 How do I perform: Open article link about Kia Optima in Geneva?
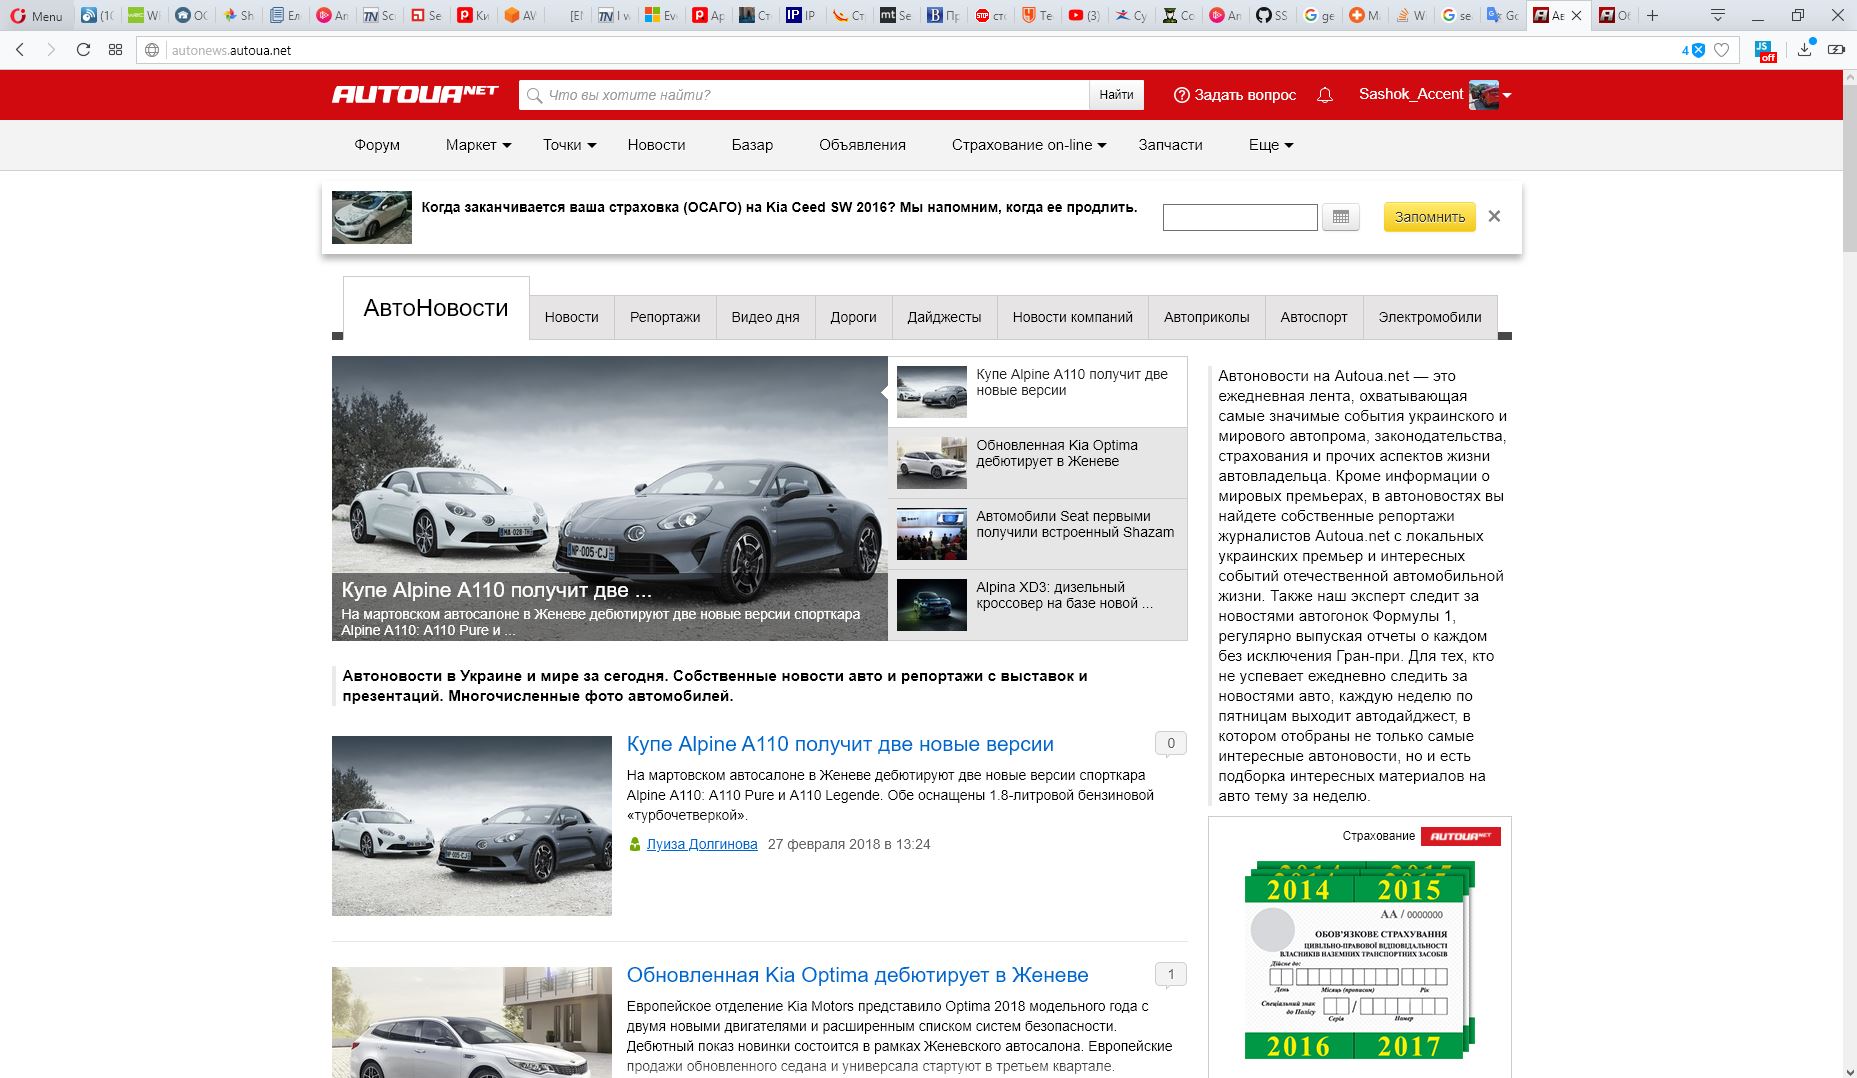pos(857,975)
